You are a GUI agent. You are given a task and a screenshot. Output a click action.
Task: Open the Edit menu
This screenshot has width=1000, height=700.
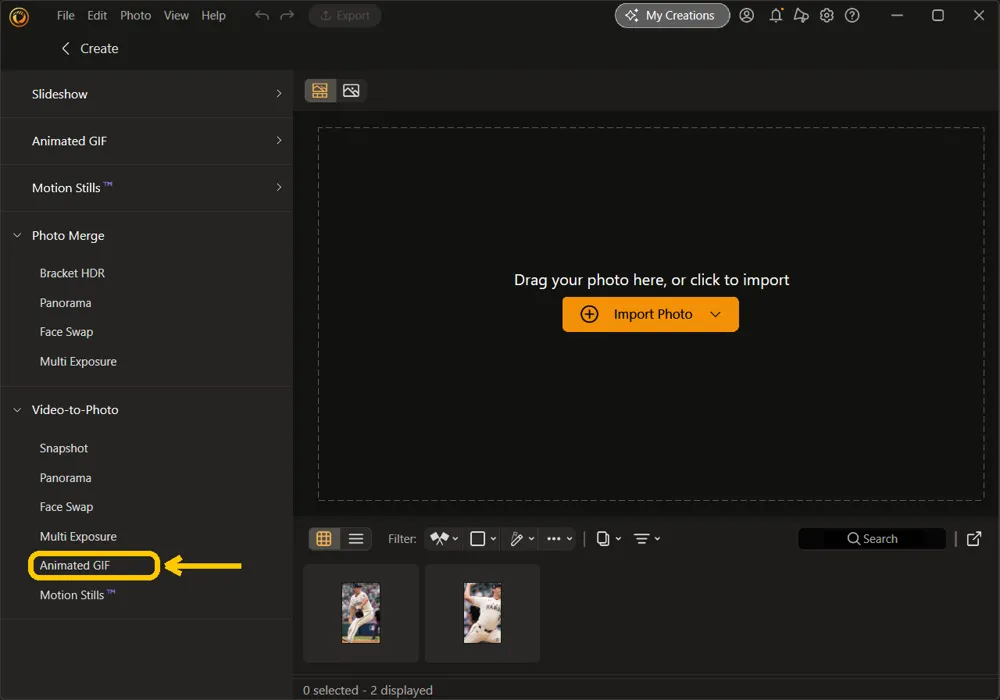coord(97,15)
